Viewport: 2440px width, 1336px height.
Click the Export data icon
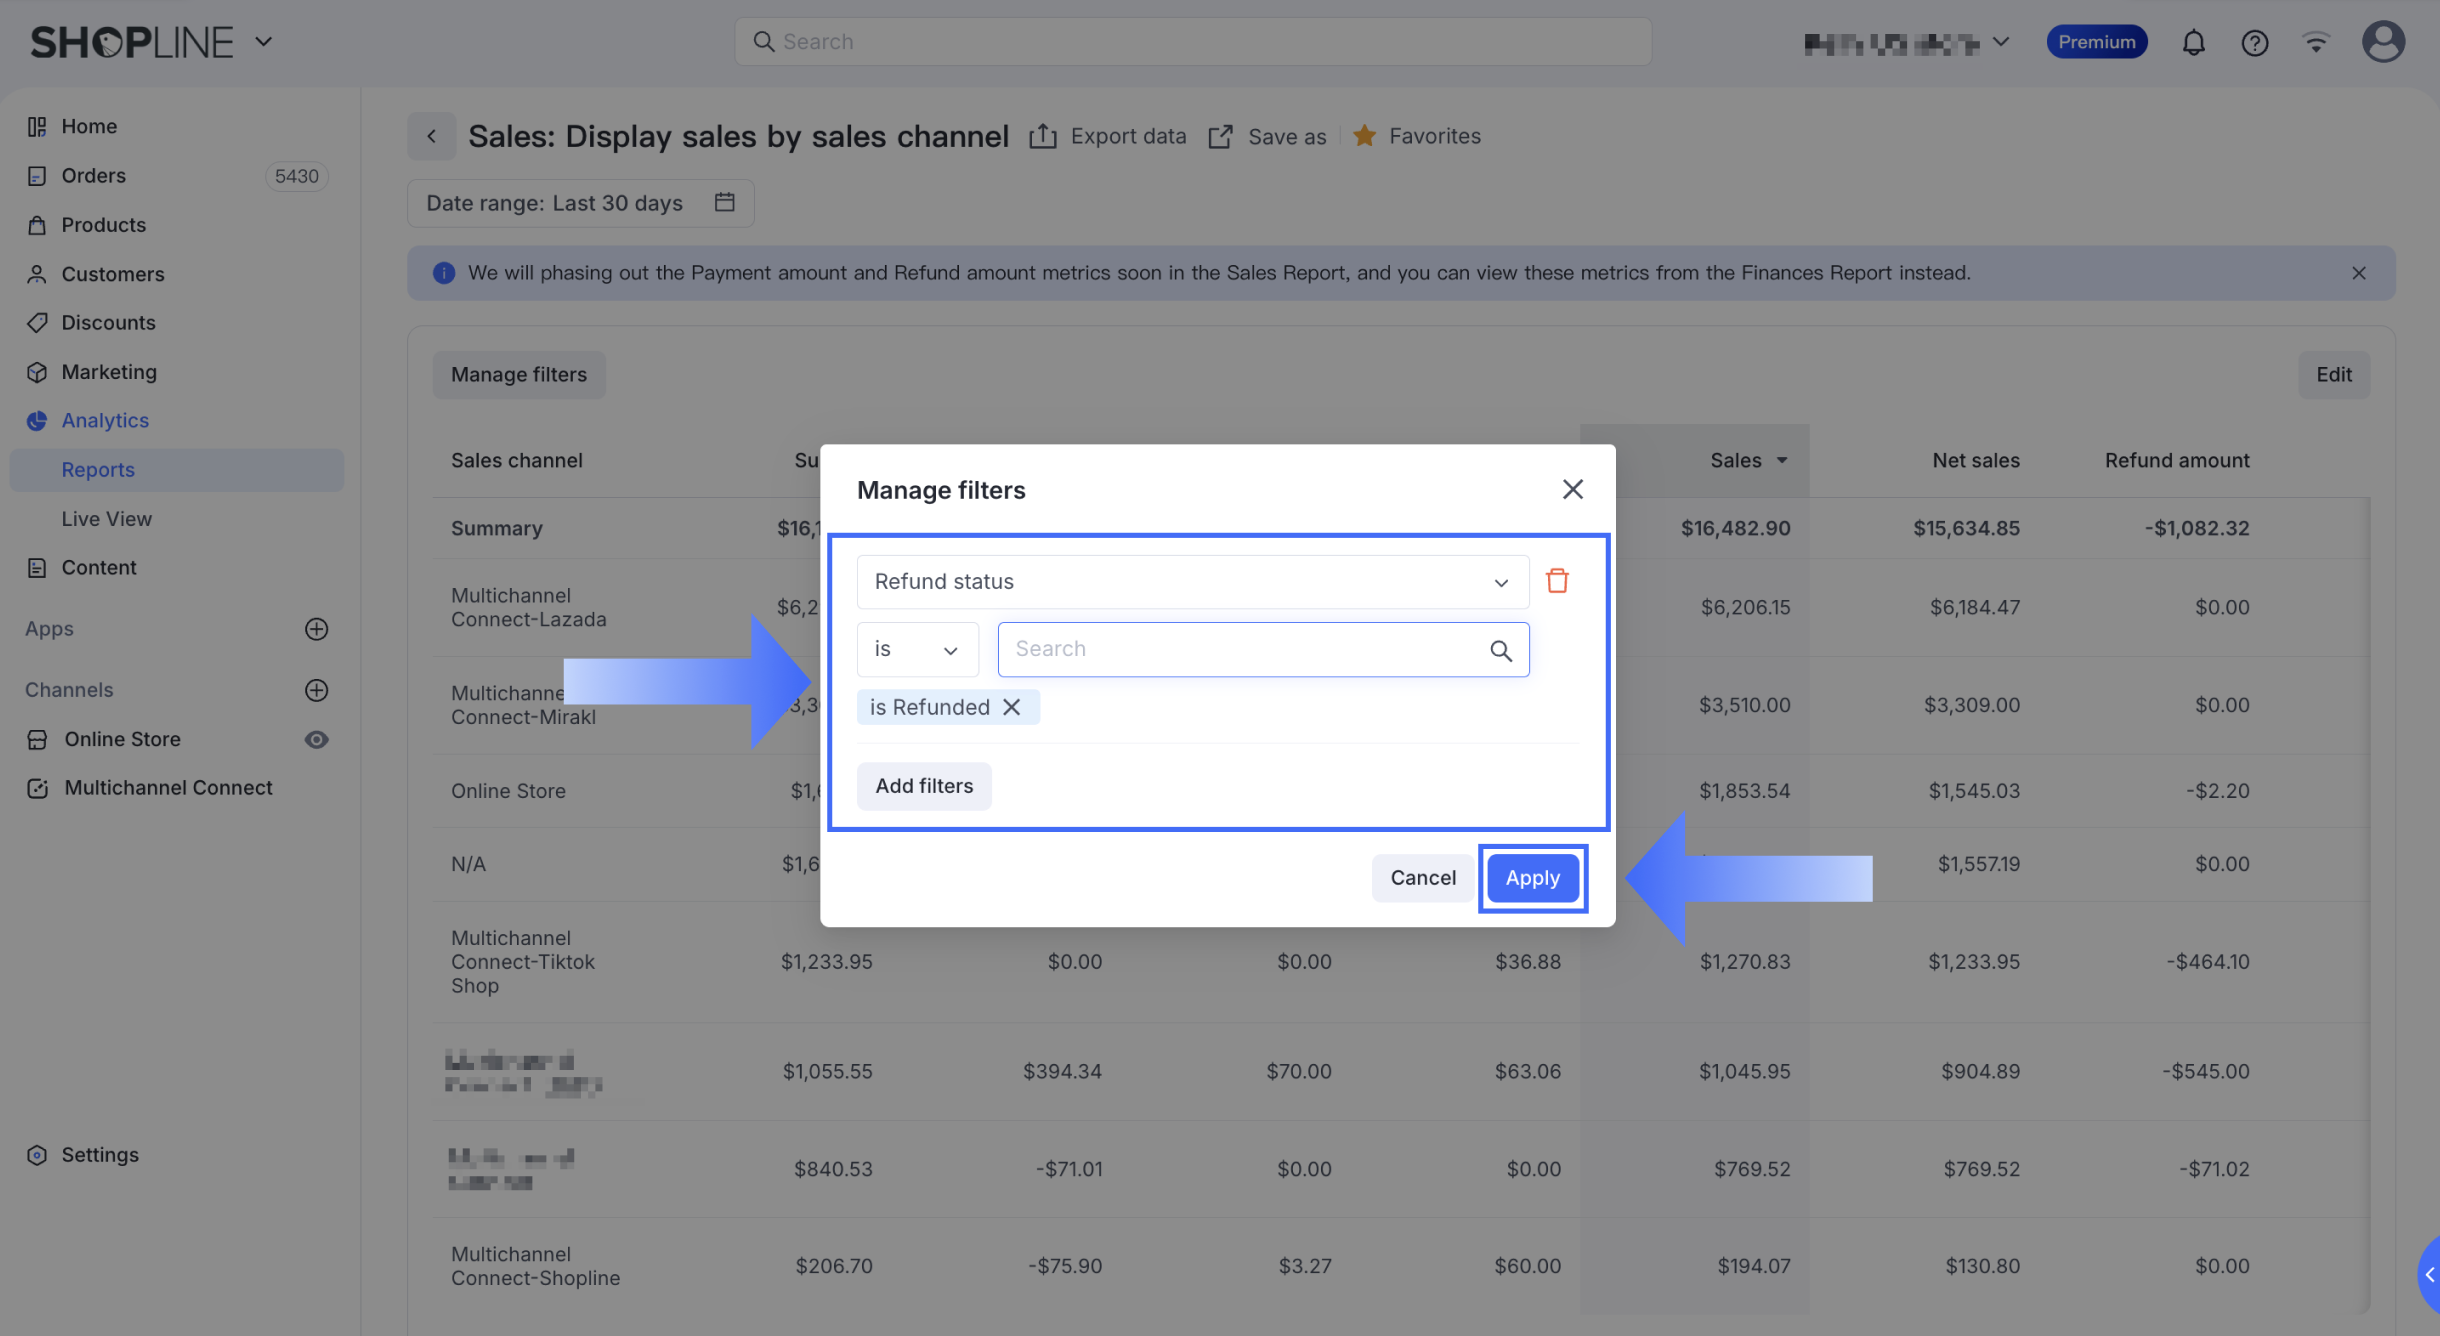(x=1043, y=136)
